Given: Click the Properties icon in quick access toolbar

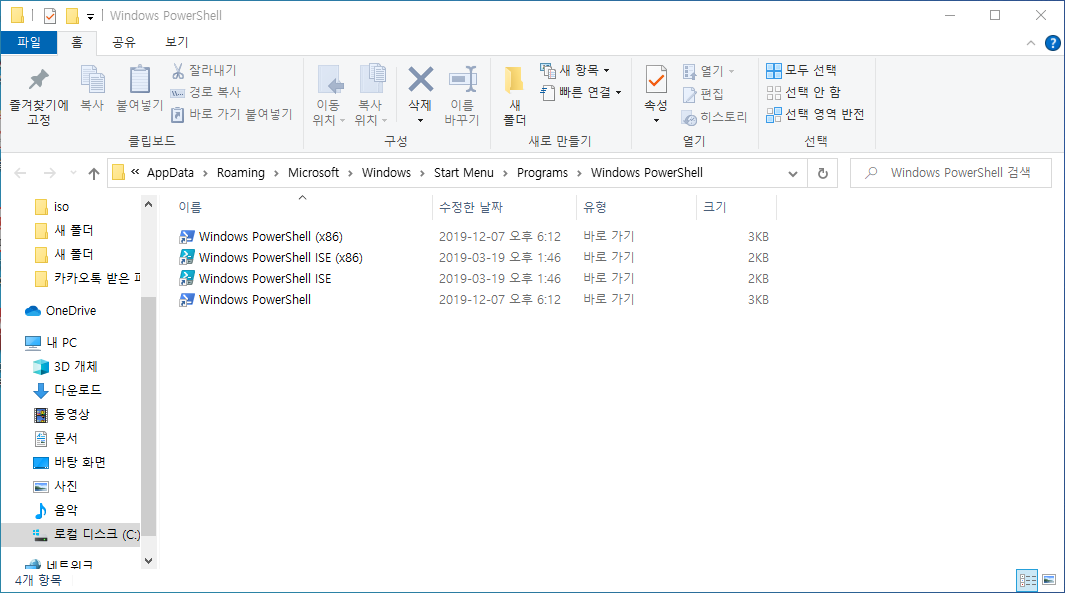Looking at the screenshot, I should (50, 15).
